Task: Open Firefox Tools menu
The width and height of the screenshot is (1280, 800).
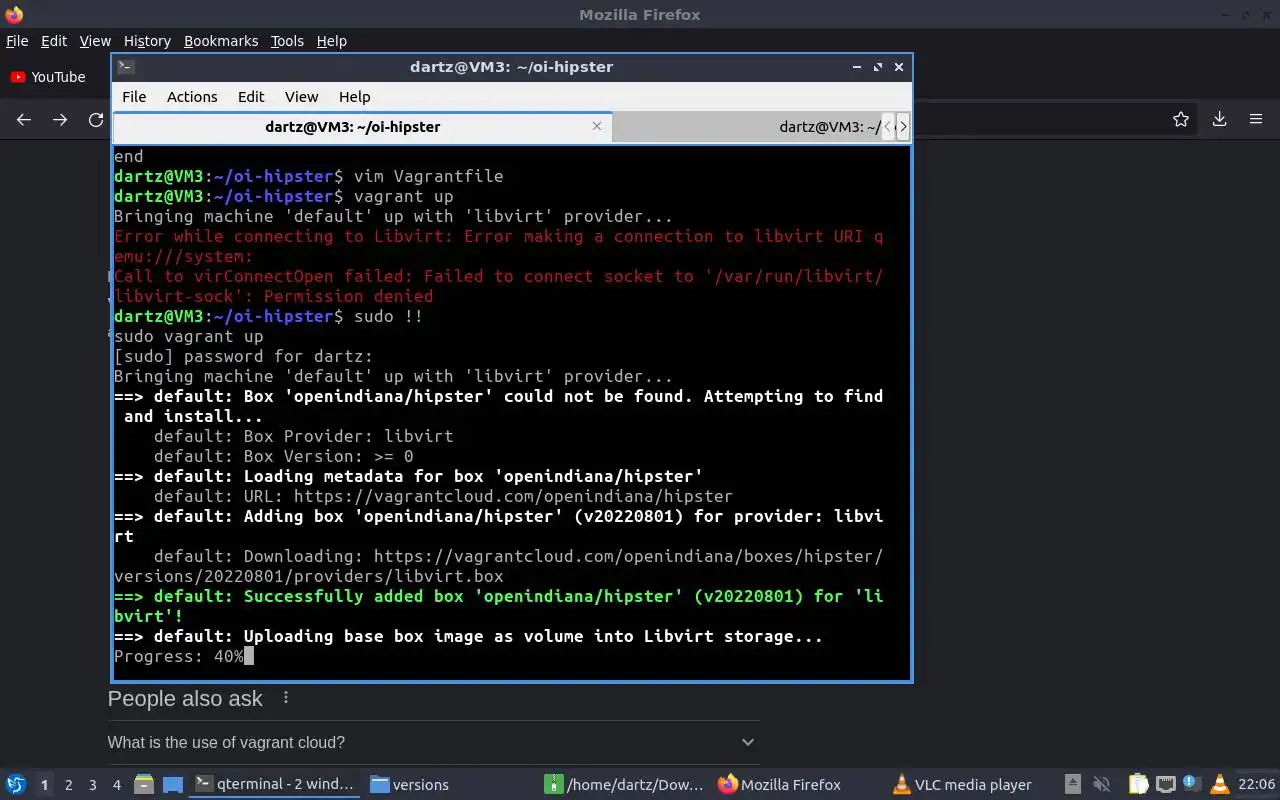Action: [287, 41]
